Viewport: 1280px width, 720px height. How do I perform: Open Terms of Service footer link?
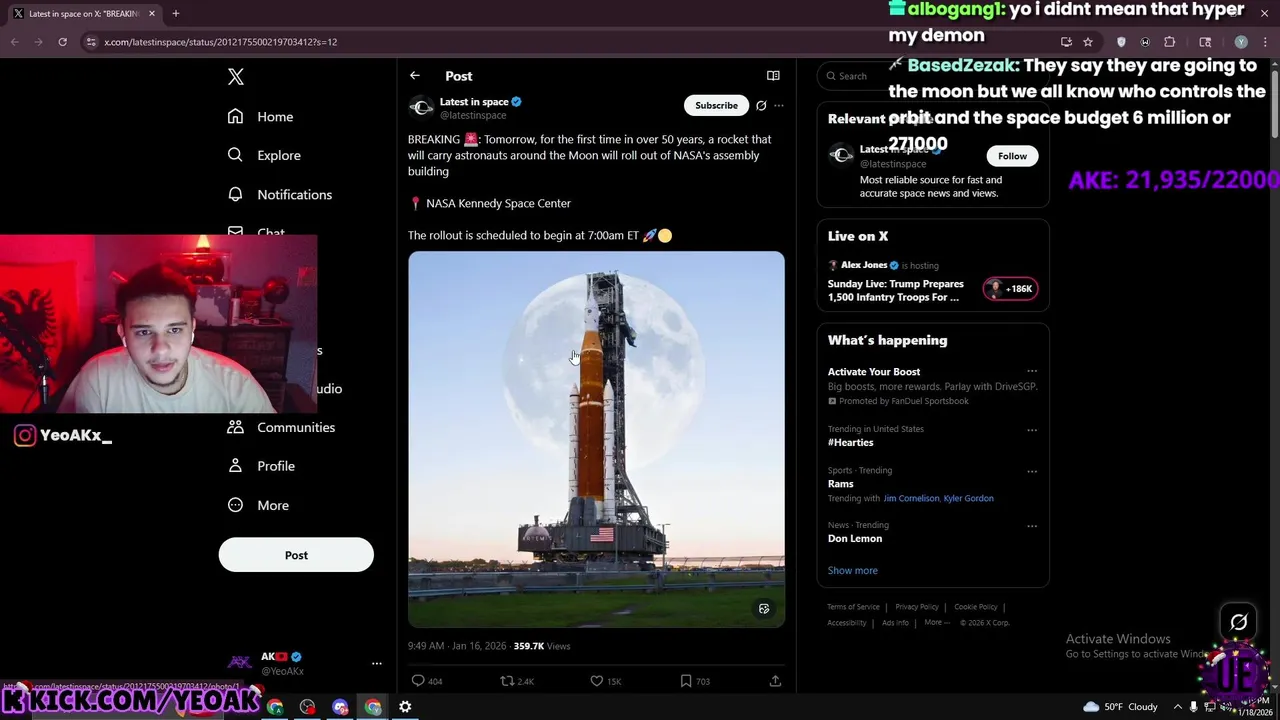tap(853, 607)
